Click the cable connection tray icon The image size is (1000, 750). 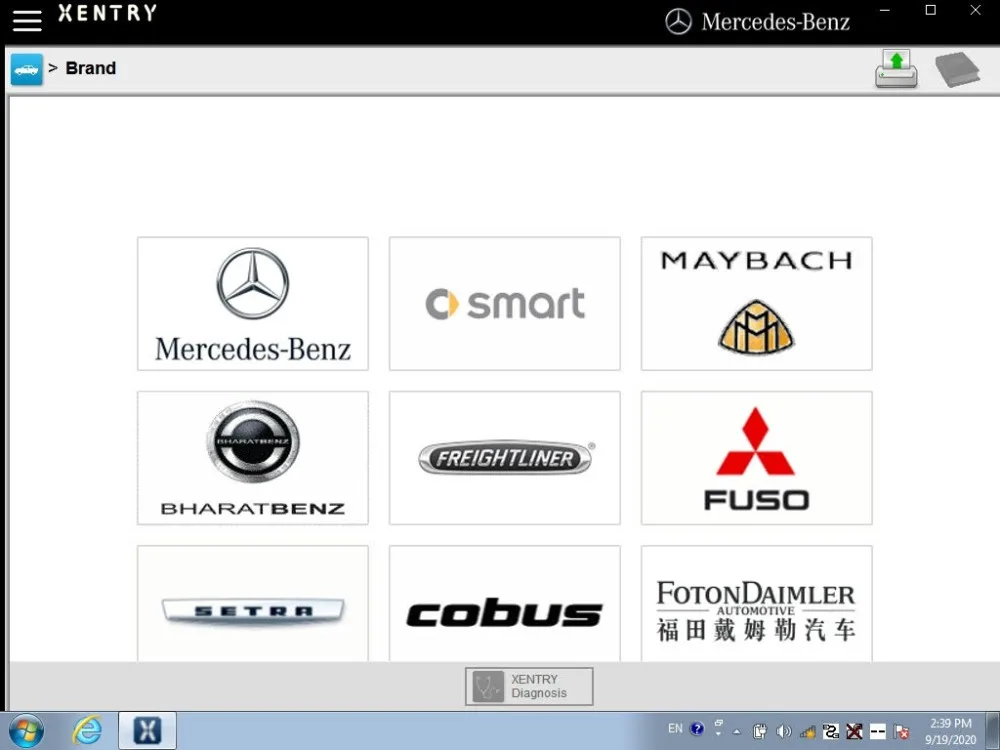pos(831,732)
